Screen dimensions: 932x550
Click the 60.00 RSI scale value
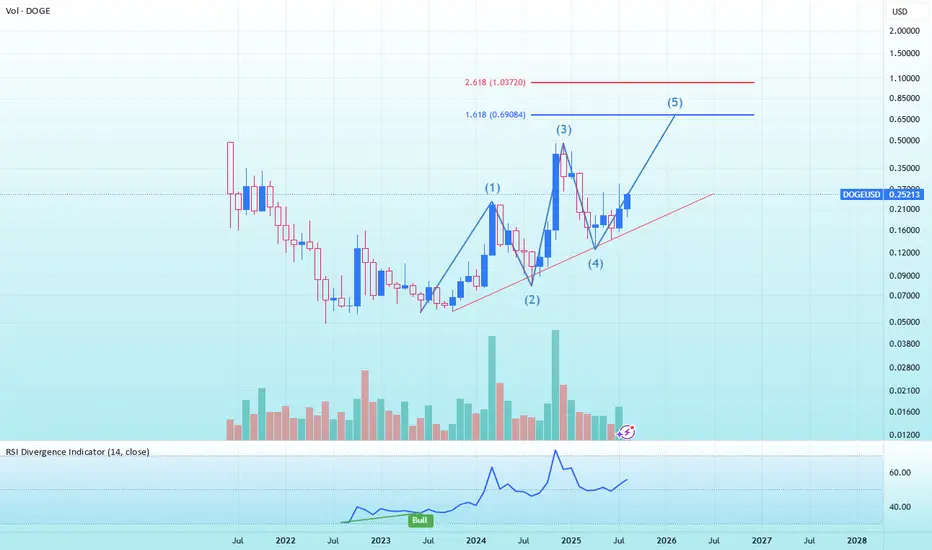coord(900,473)
